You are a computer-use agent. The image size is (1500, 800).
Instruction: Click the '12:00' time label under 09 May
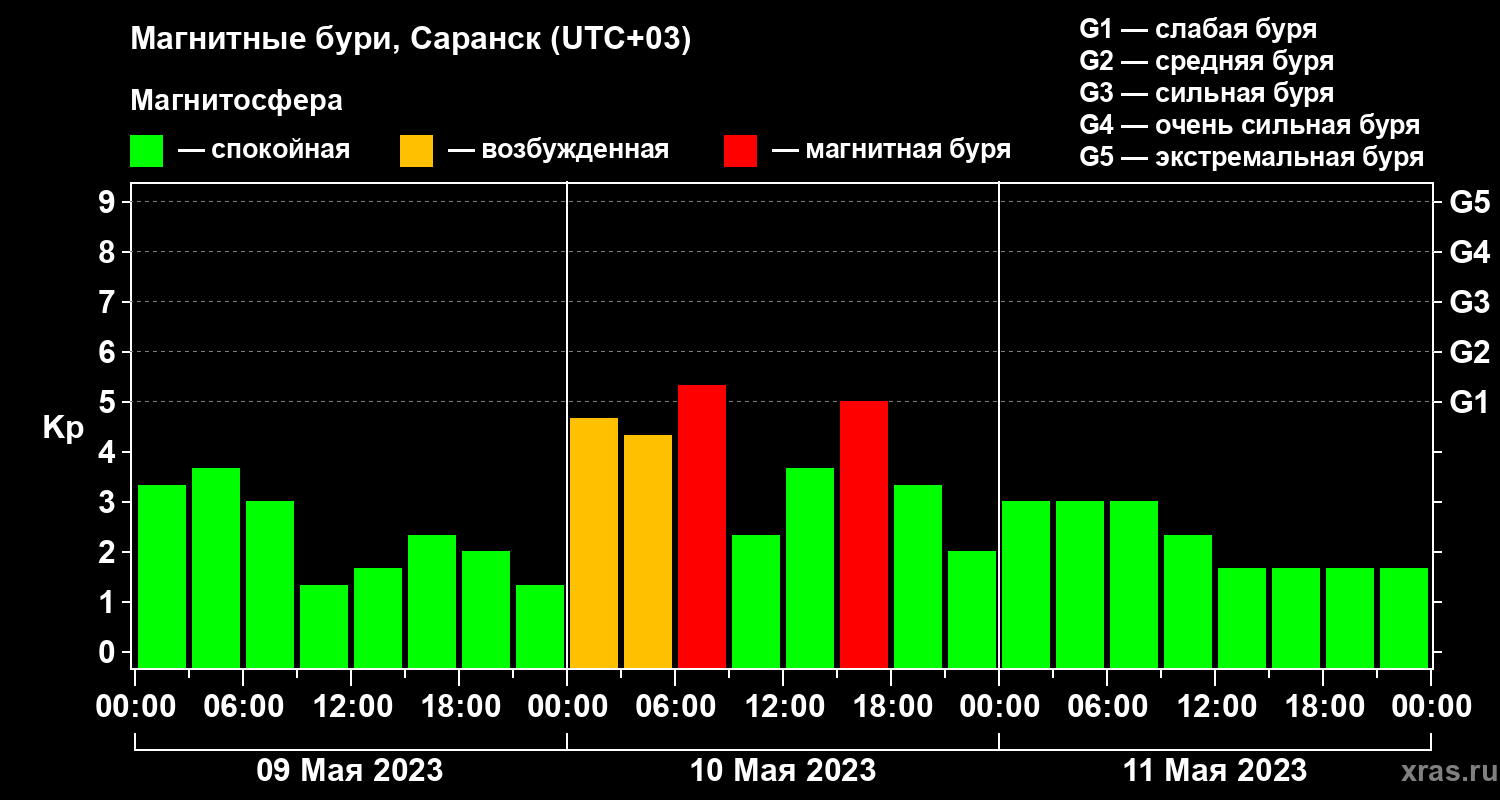(351, 707)
